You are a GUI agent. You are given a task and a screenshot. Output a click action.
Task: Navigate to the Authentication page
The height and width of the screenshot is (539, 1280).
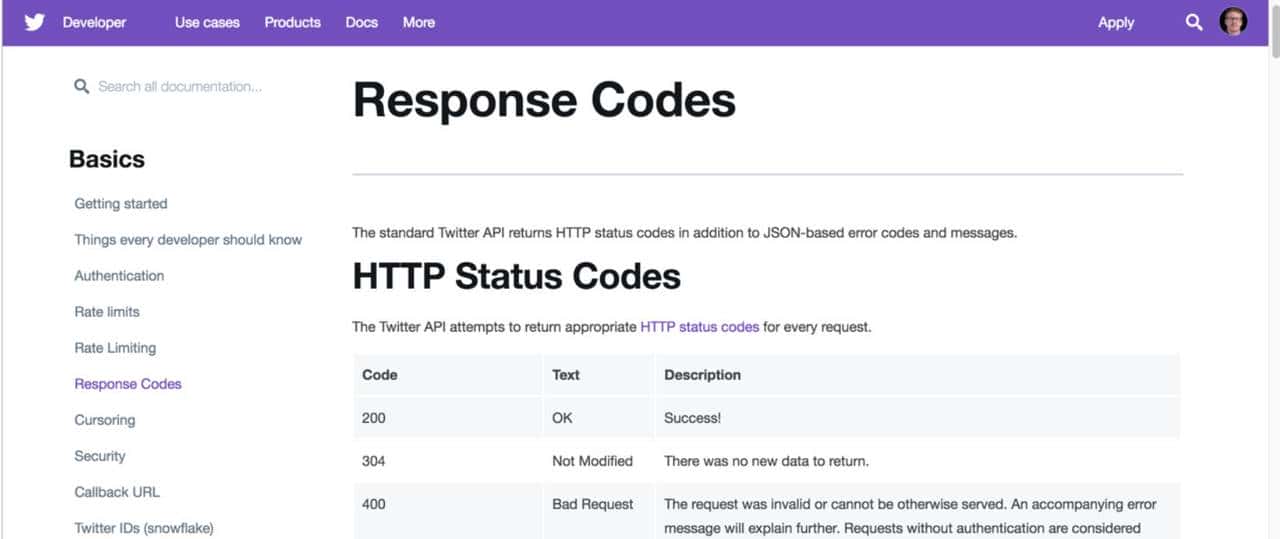[119, 276]
